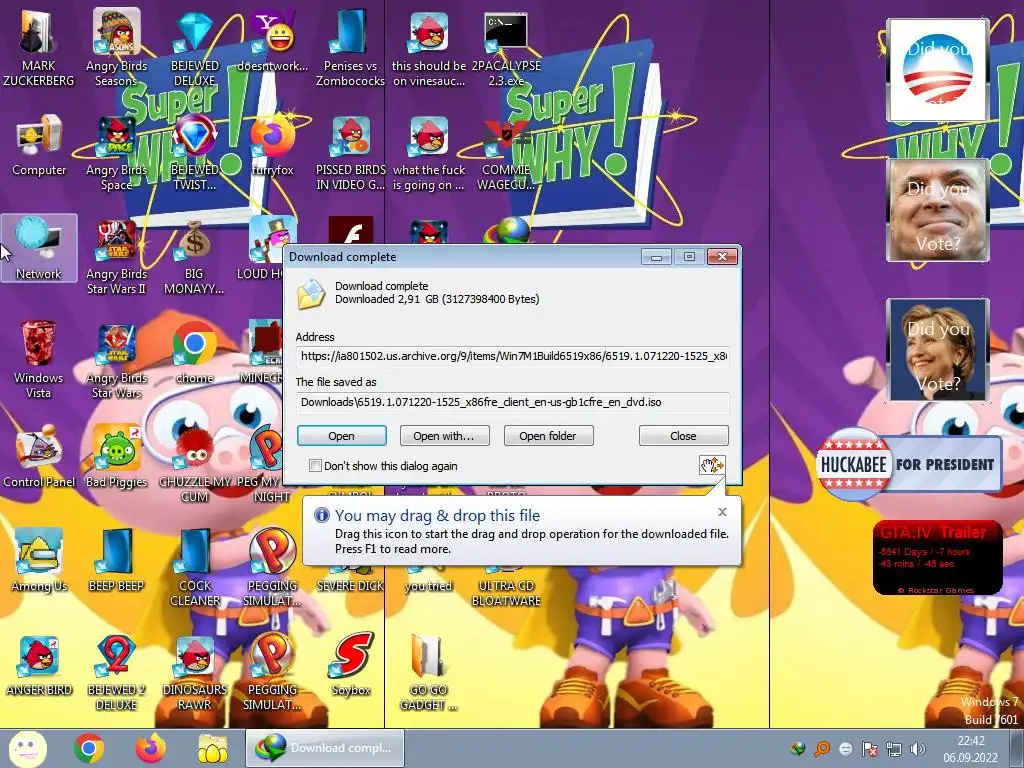This screenshot has width=1024, height=768.
Task: Select the Bad Piggies shortcut
Action: 116,456
